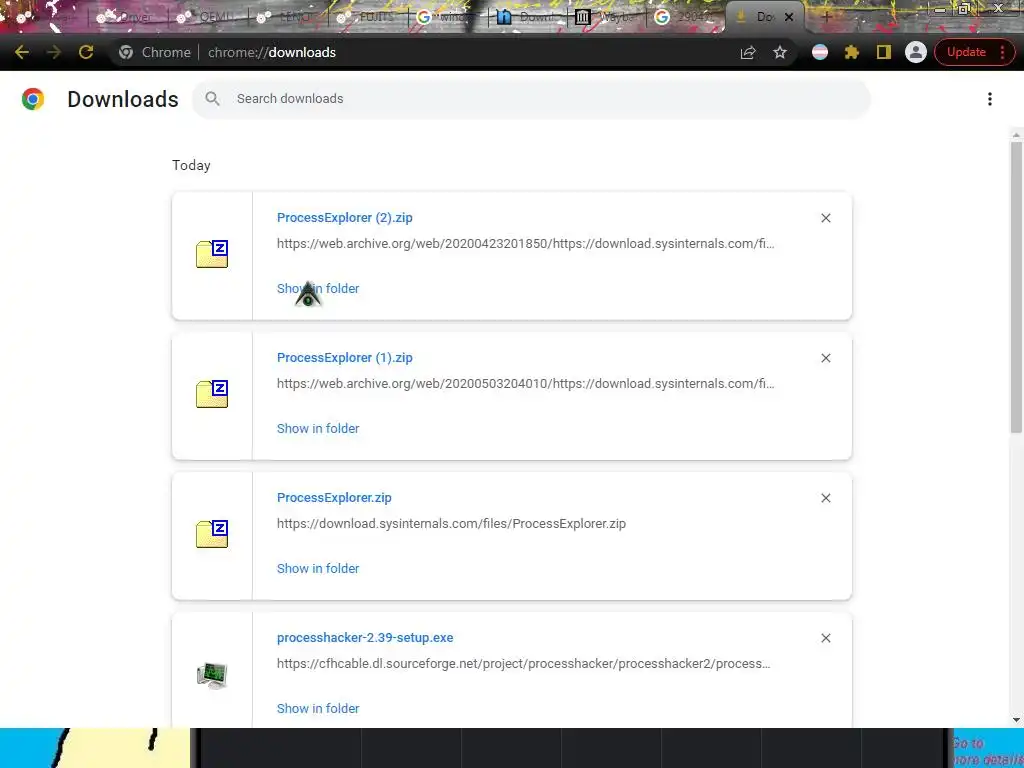Show processhacker-2.39-setup.exe in folder
Screen dimensions: 1024x768
pyautogui.click(x=317, y=709)
